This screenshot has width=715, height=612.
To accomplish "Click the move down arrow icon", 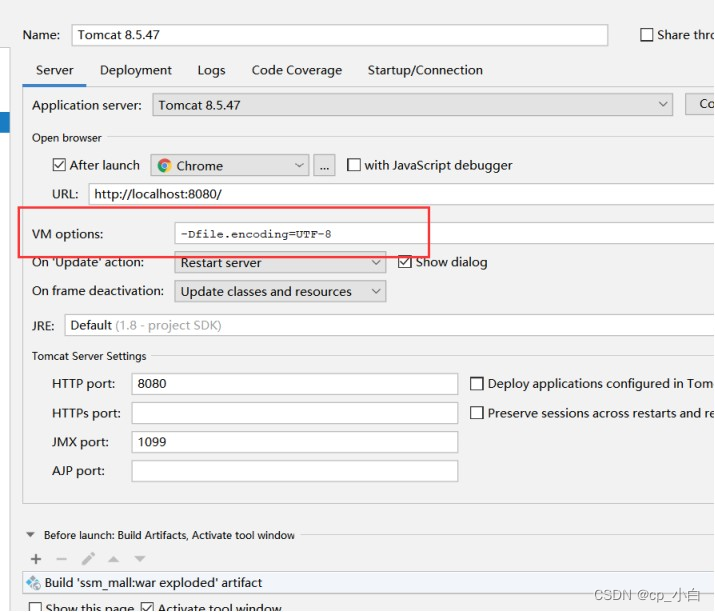I will [x=140, y=559].
